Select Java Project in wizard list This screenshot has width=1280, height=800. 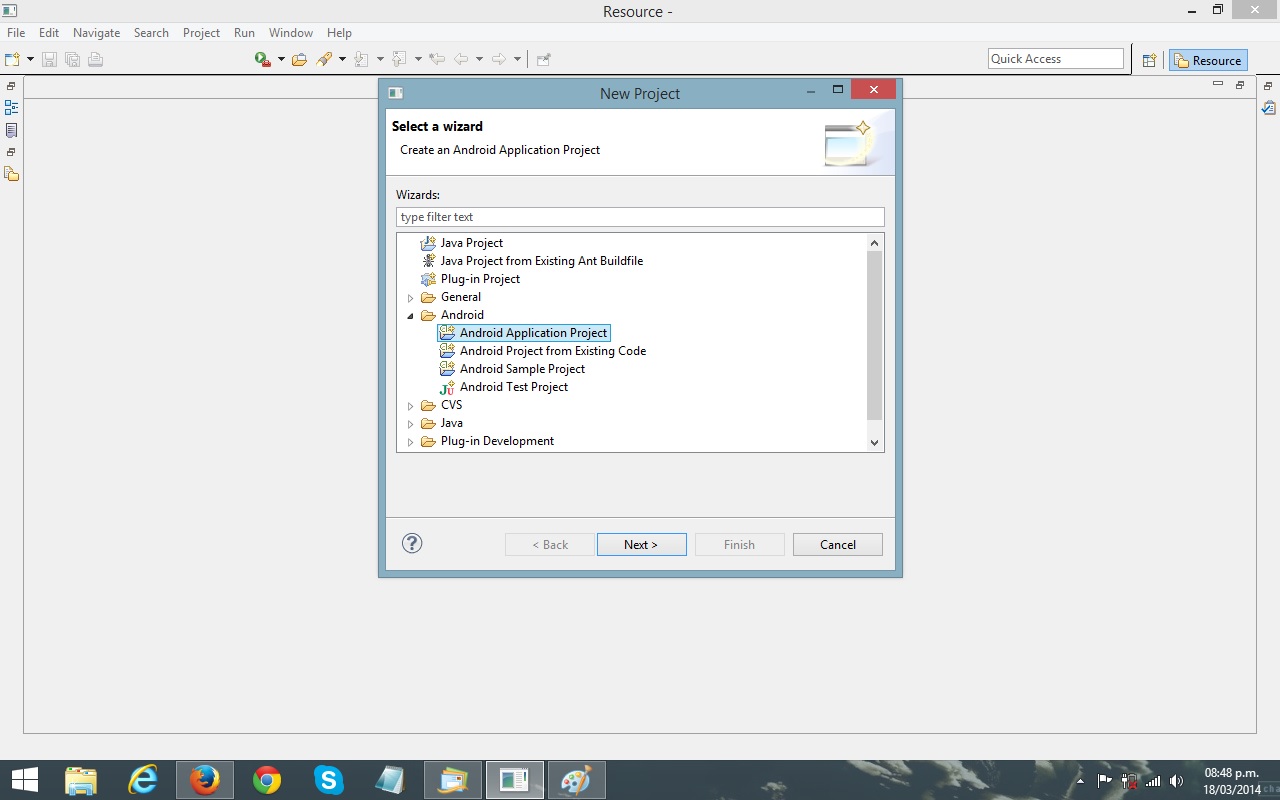click(471, 243)
